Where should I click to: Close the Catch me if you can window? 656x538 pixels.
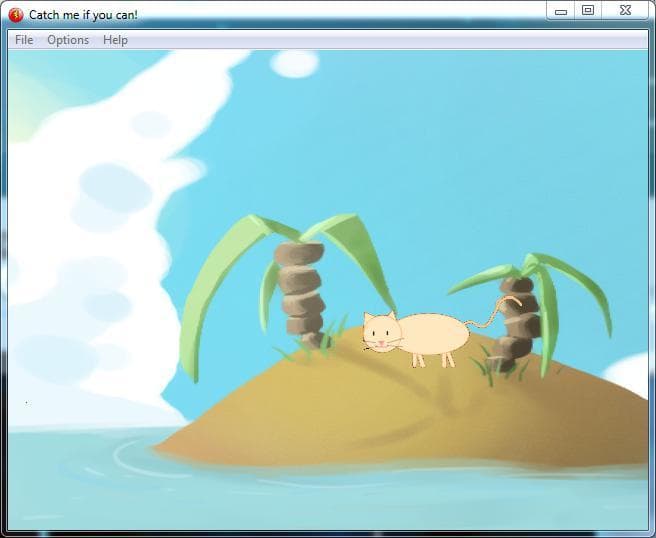coord(625,10)
